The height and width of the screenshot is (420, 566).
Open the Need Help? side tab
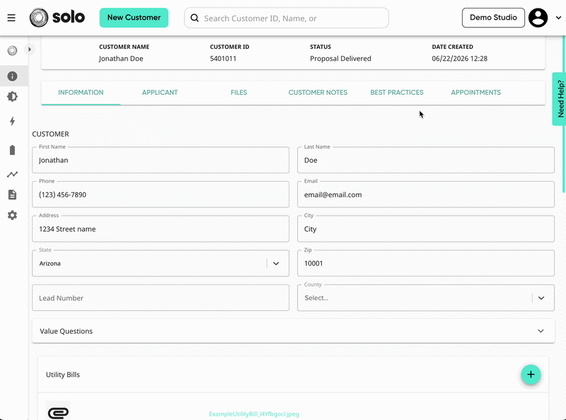point(559,99)
